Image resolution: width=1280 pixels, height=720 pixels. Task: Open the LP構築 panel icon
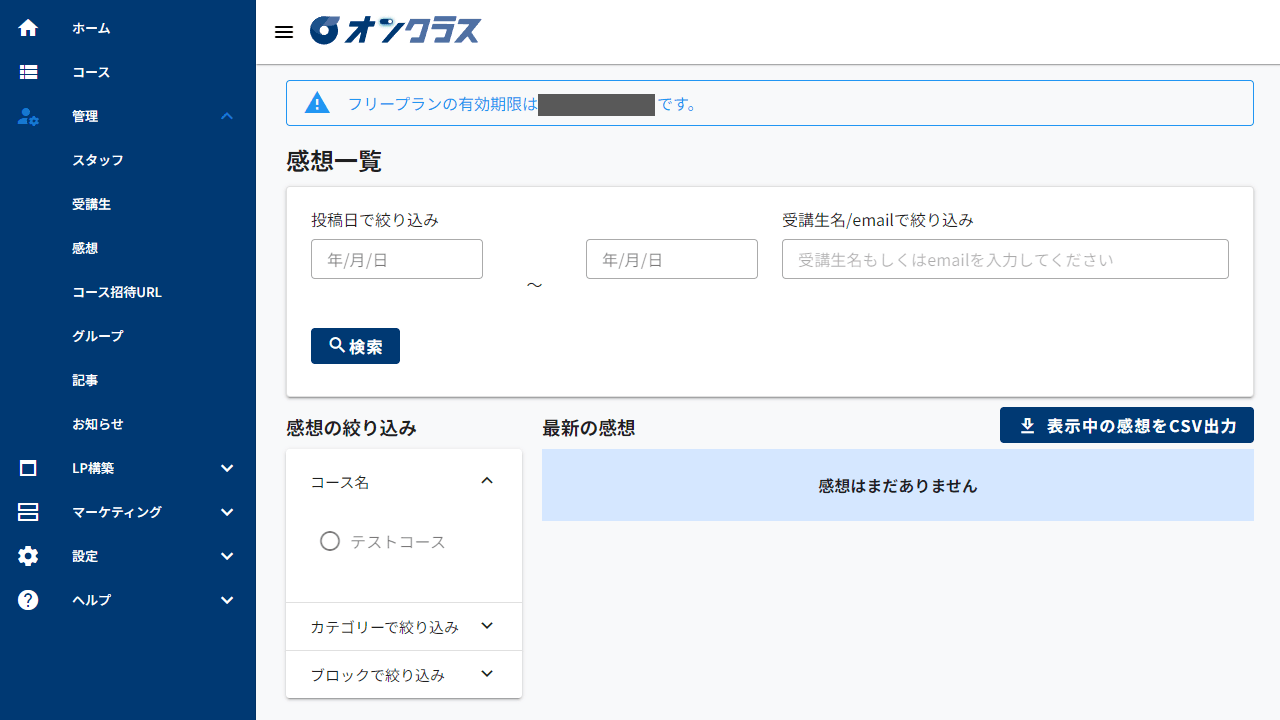point(27,468)
